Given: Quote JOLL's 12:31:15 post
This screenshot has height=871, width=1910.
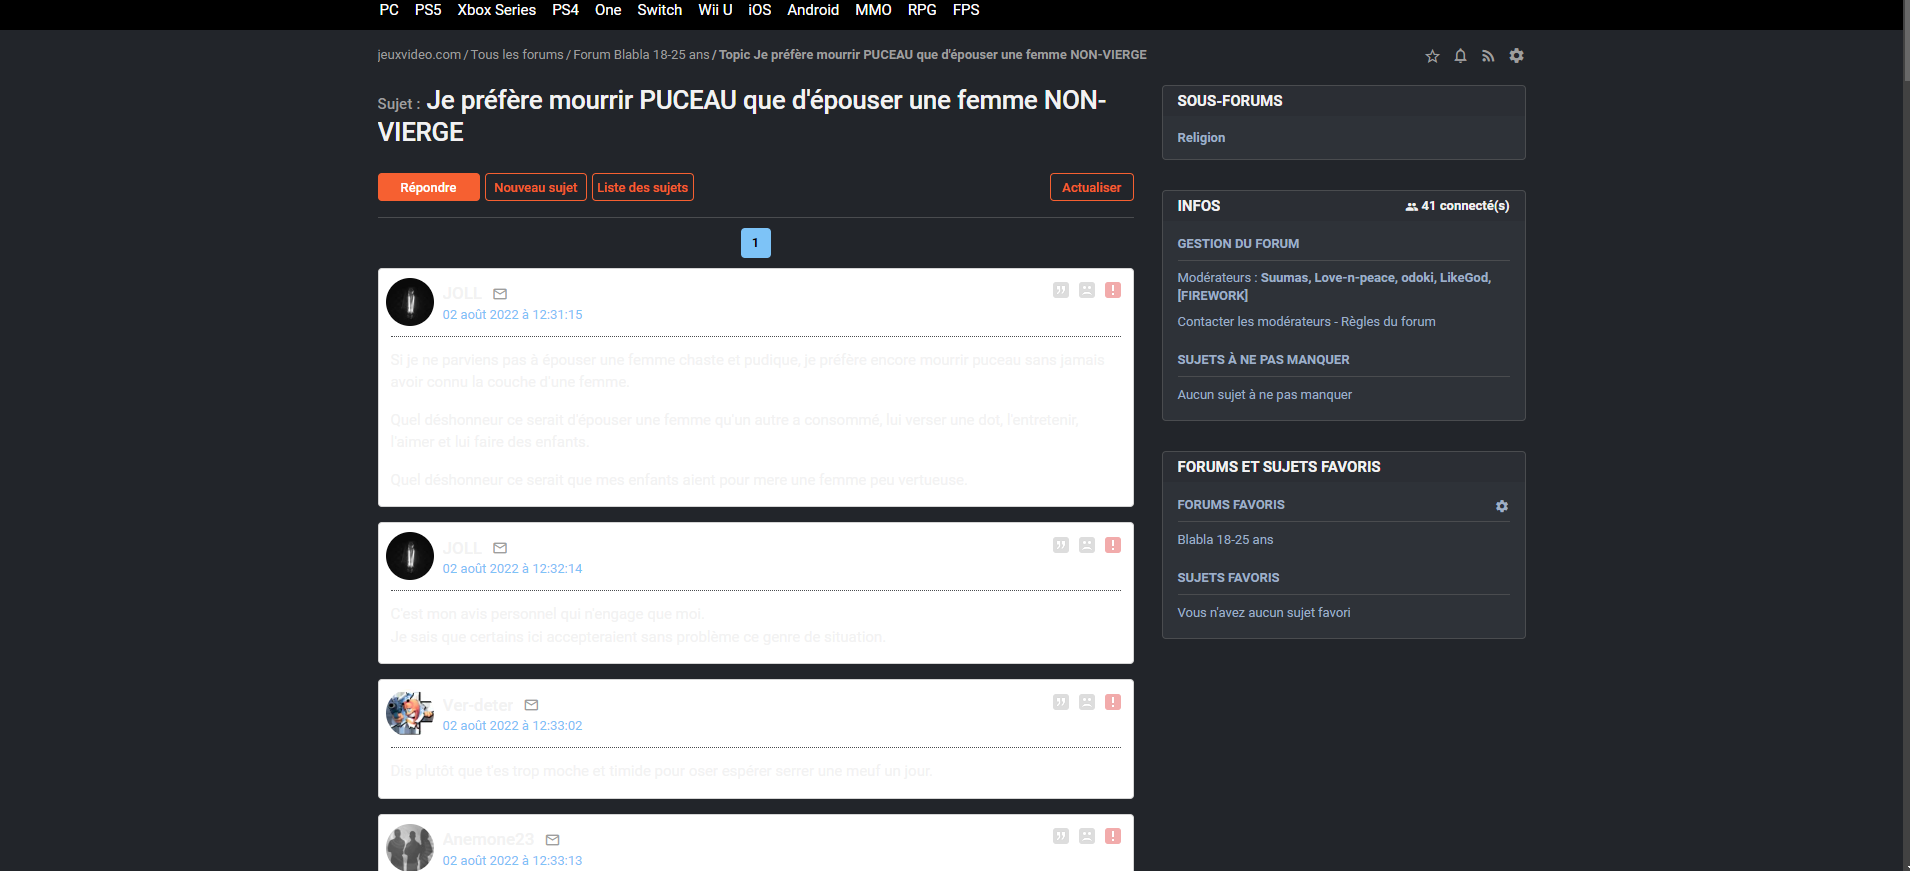Looking at the screenshot, I should pos(1060,290).
